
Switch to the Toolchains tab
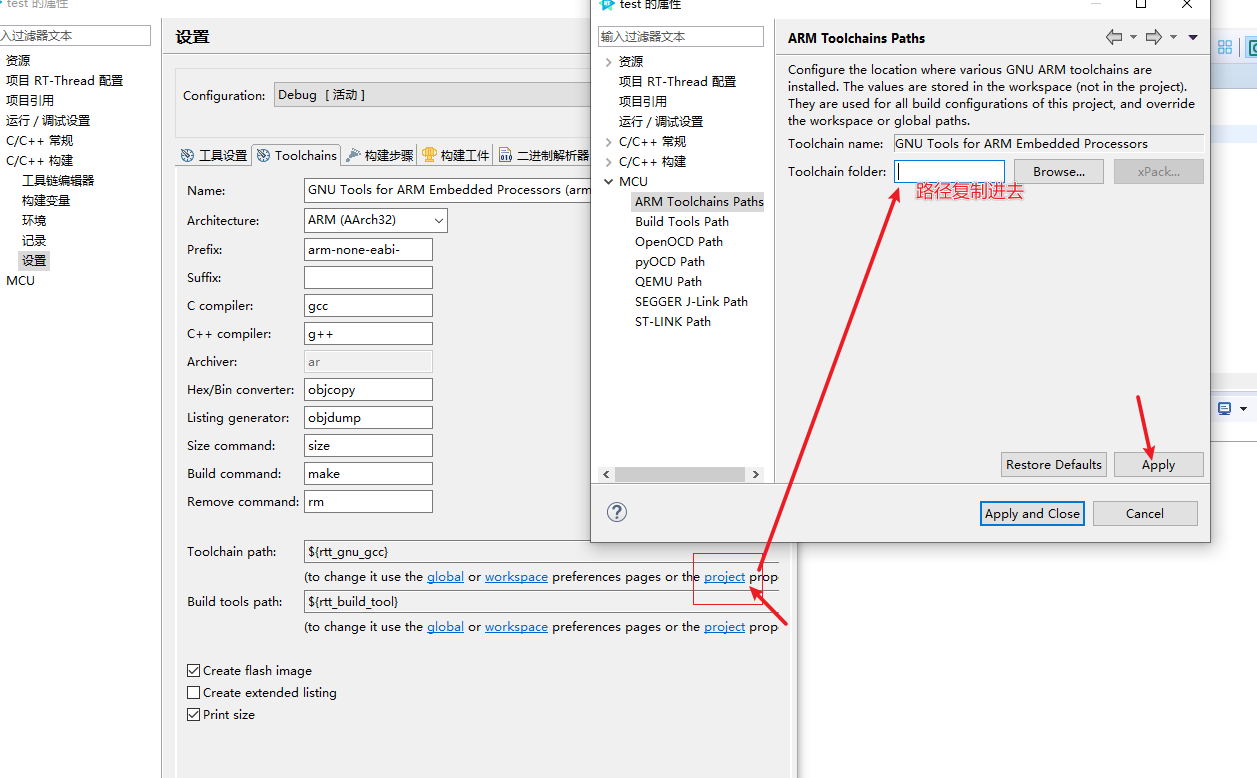(x=296, y=155)
